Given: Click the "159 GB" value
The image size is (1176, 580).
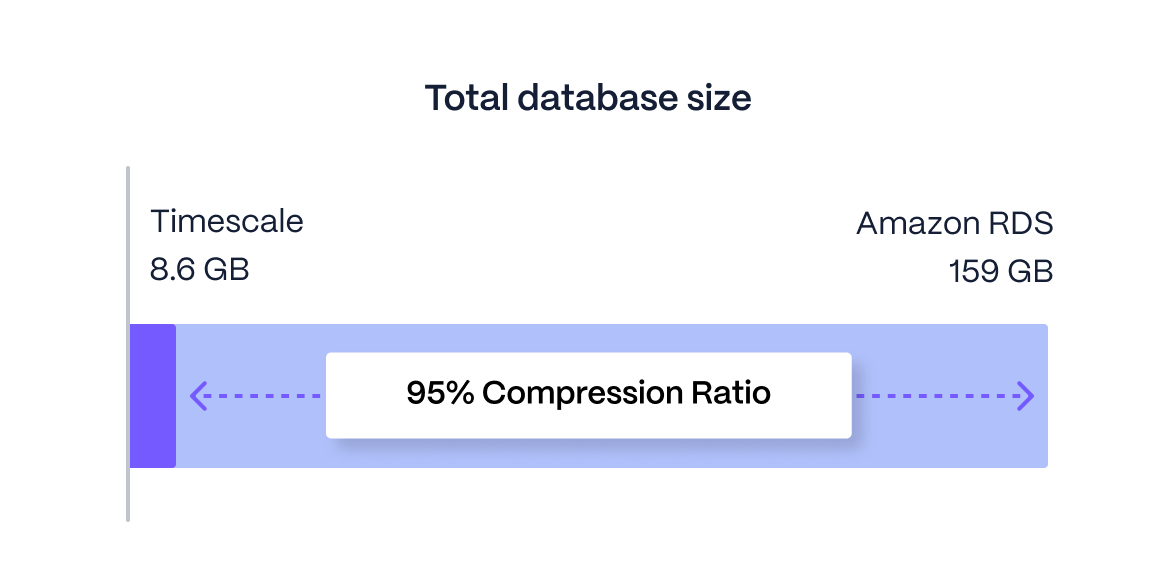Looking at the screenshot, I should [1001, 271].
